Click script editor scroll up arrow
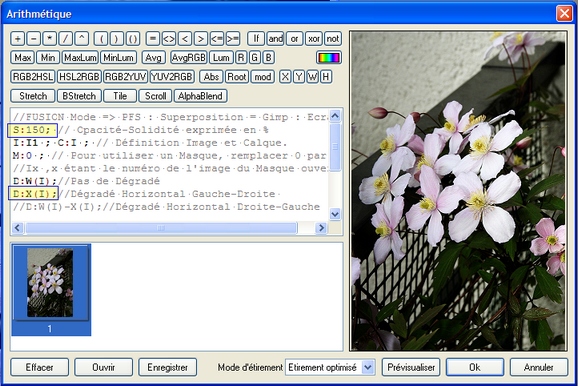 pos(335,116)
